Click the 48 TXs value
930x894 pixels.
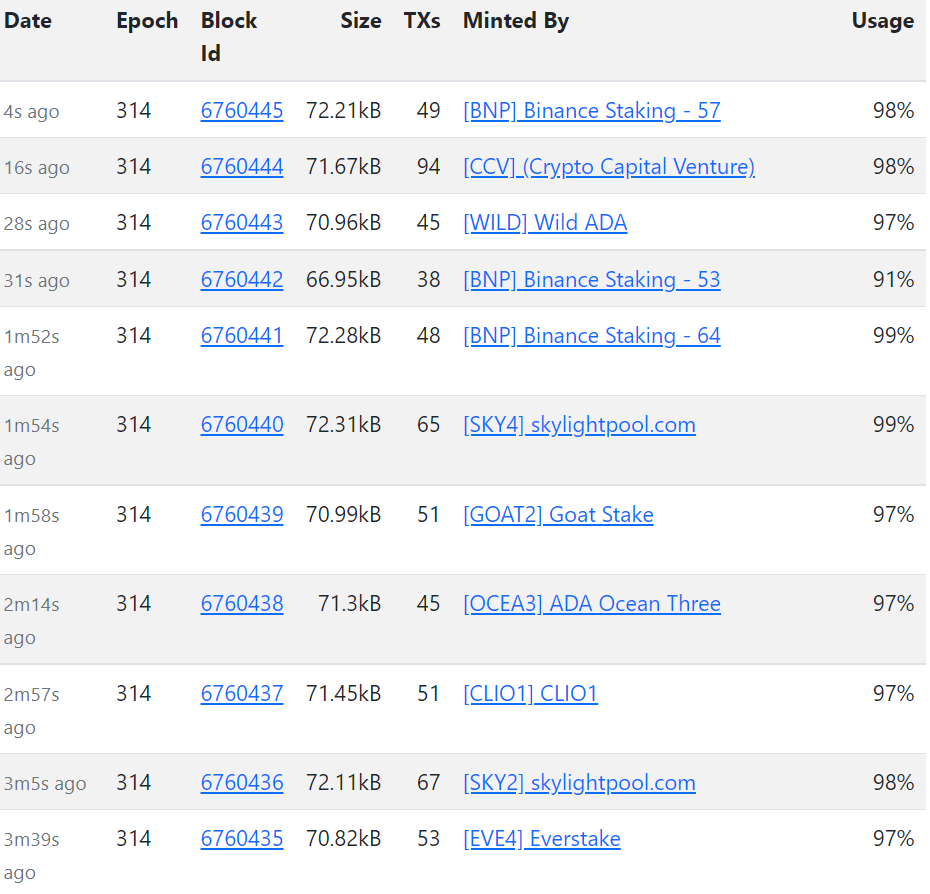428,336
